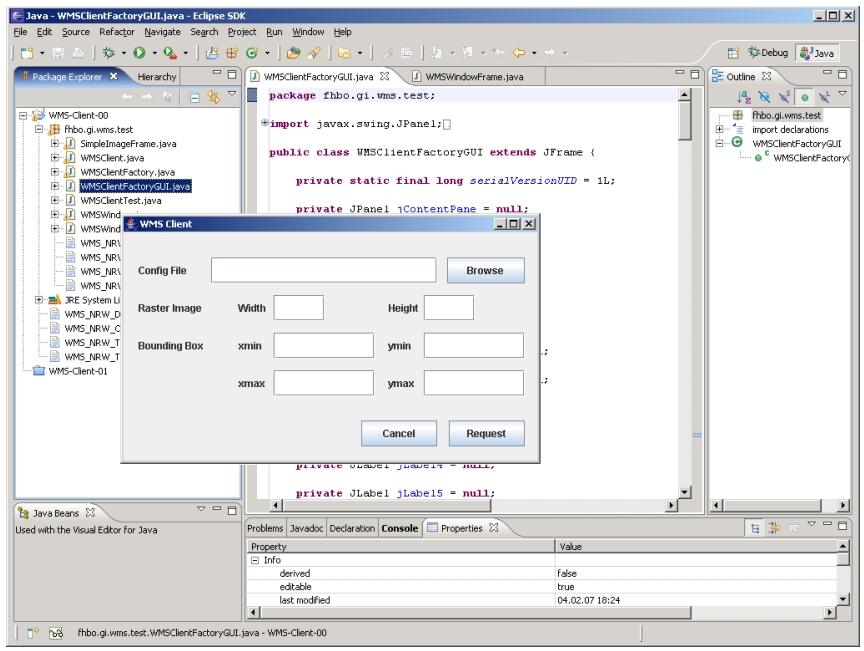Open the Outline view menu triangle
The width and height of the screenshot is (864, 651).
pyautogui.click(x=843, y=94)
